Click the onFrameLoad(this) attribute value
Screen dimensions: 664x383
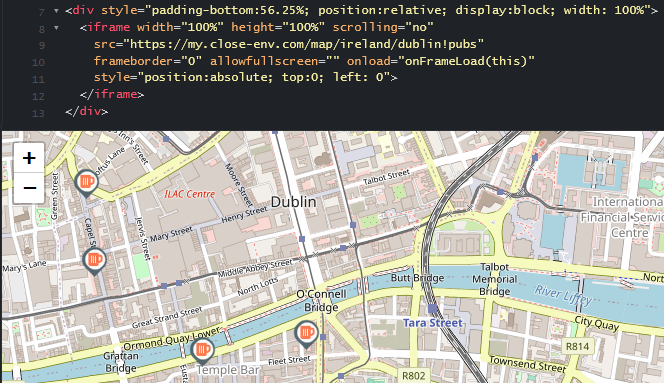pos(466,61)
